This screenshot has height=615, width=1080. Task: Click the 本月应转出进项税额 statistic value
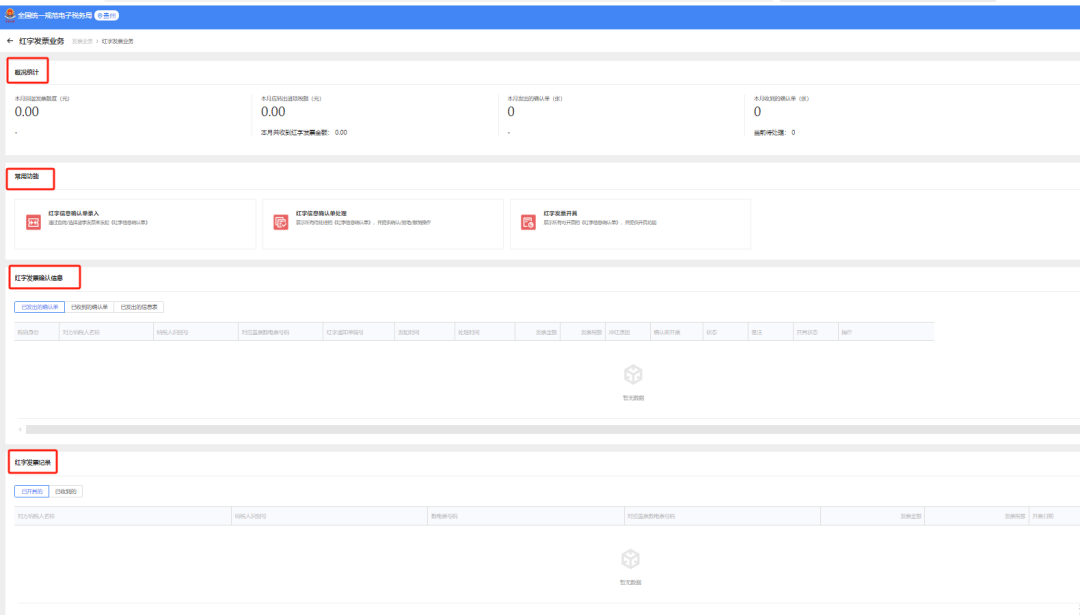pyautogui.click(x=273, y=112)
